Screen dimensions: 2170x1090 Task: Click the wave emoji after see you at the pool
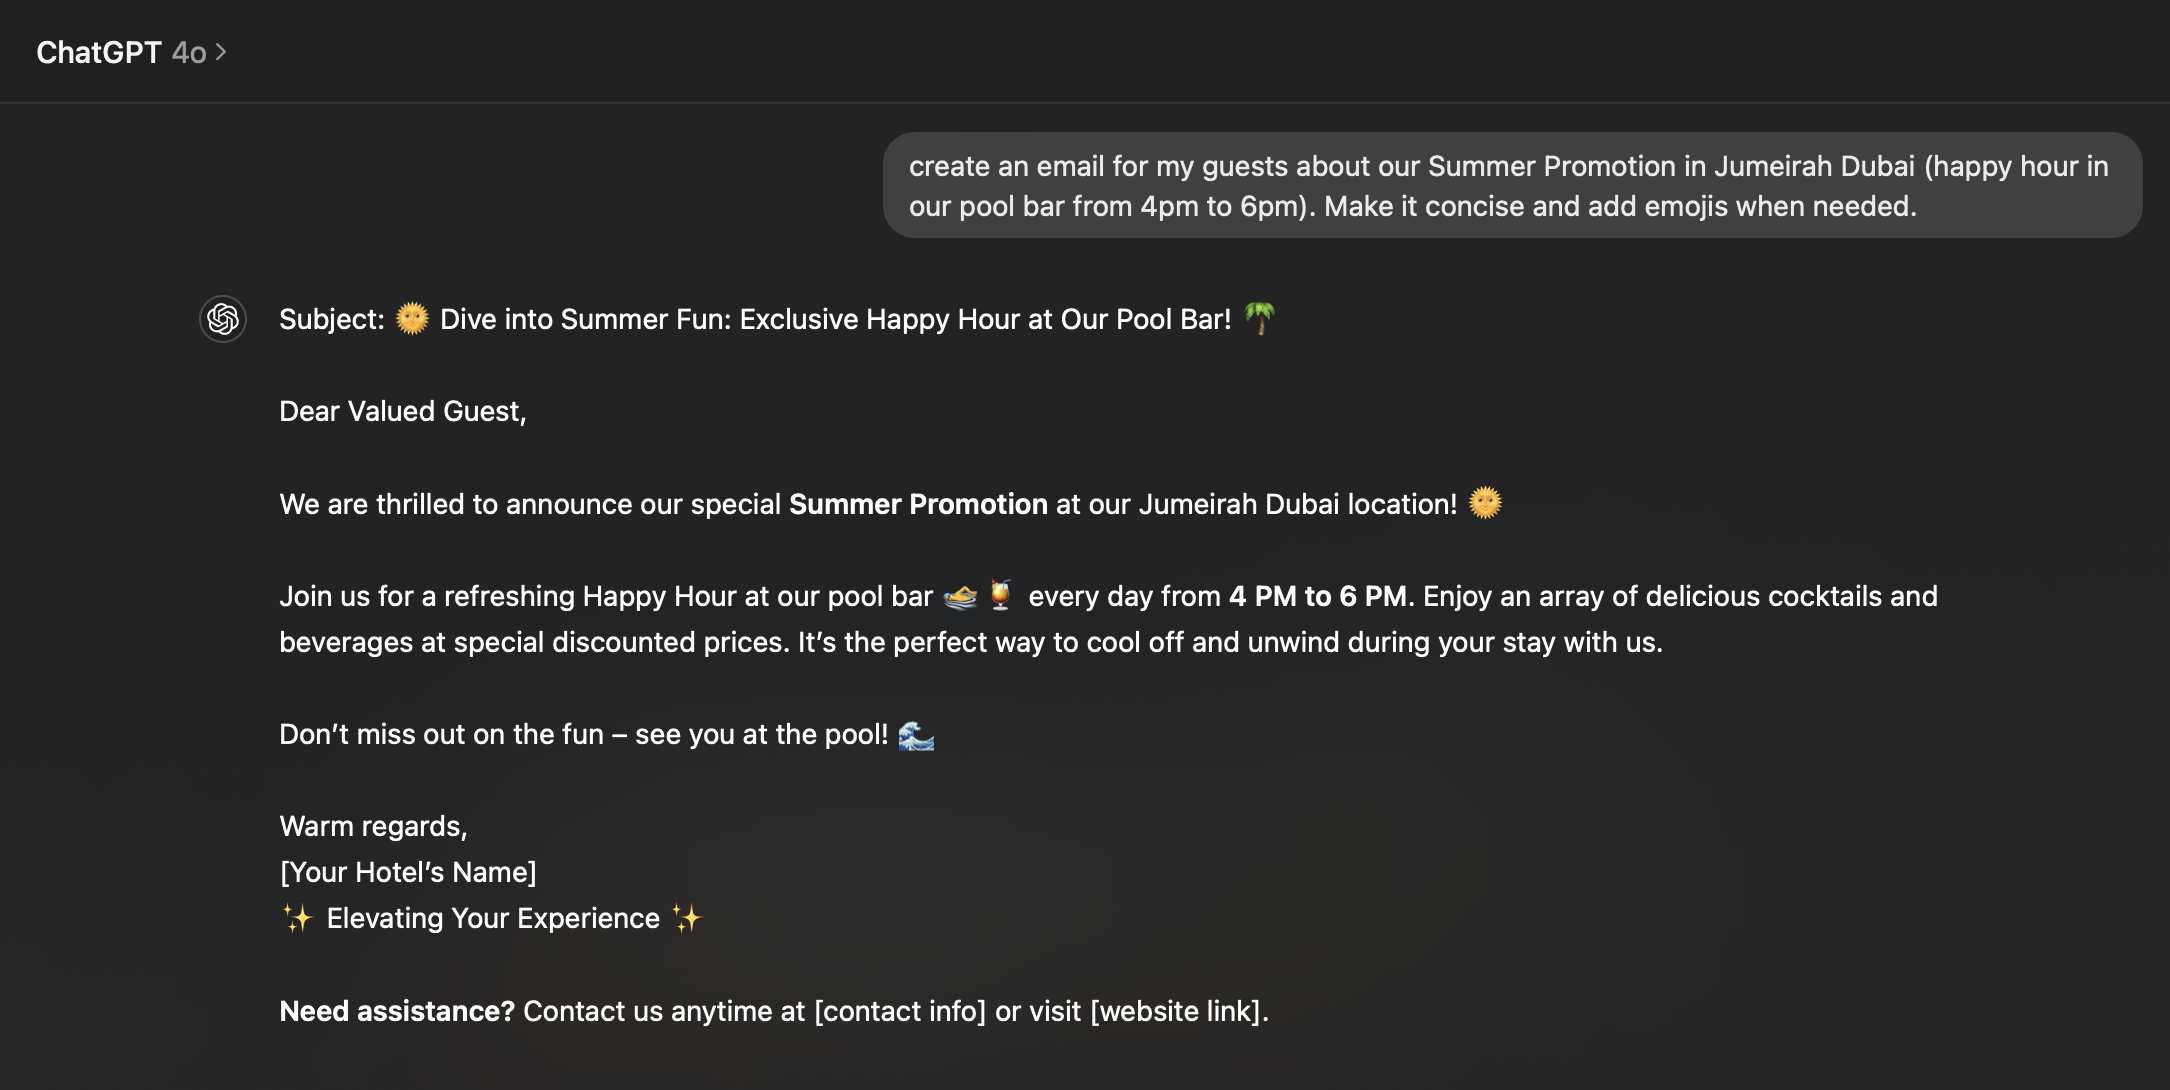916,735
